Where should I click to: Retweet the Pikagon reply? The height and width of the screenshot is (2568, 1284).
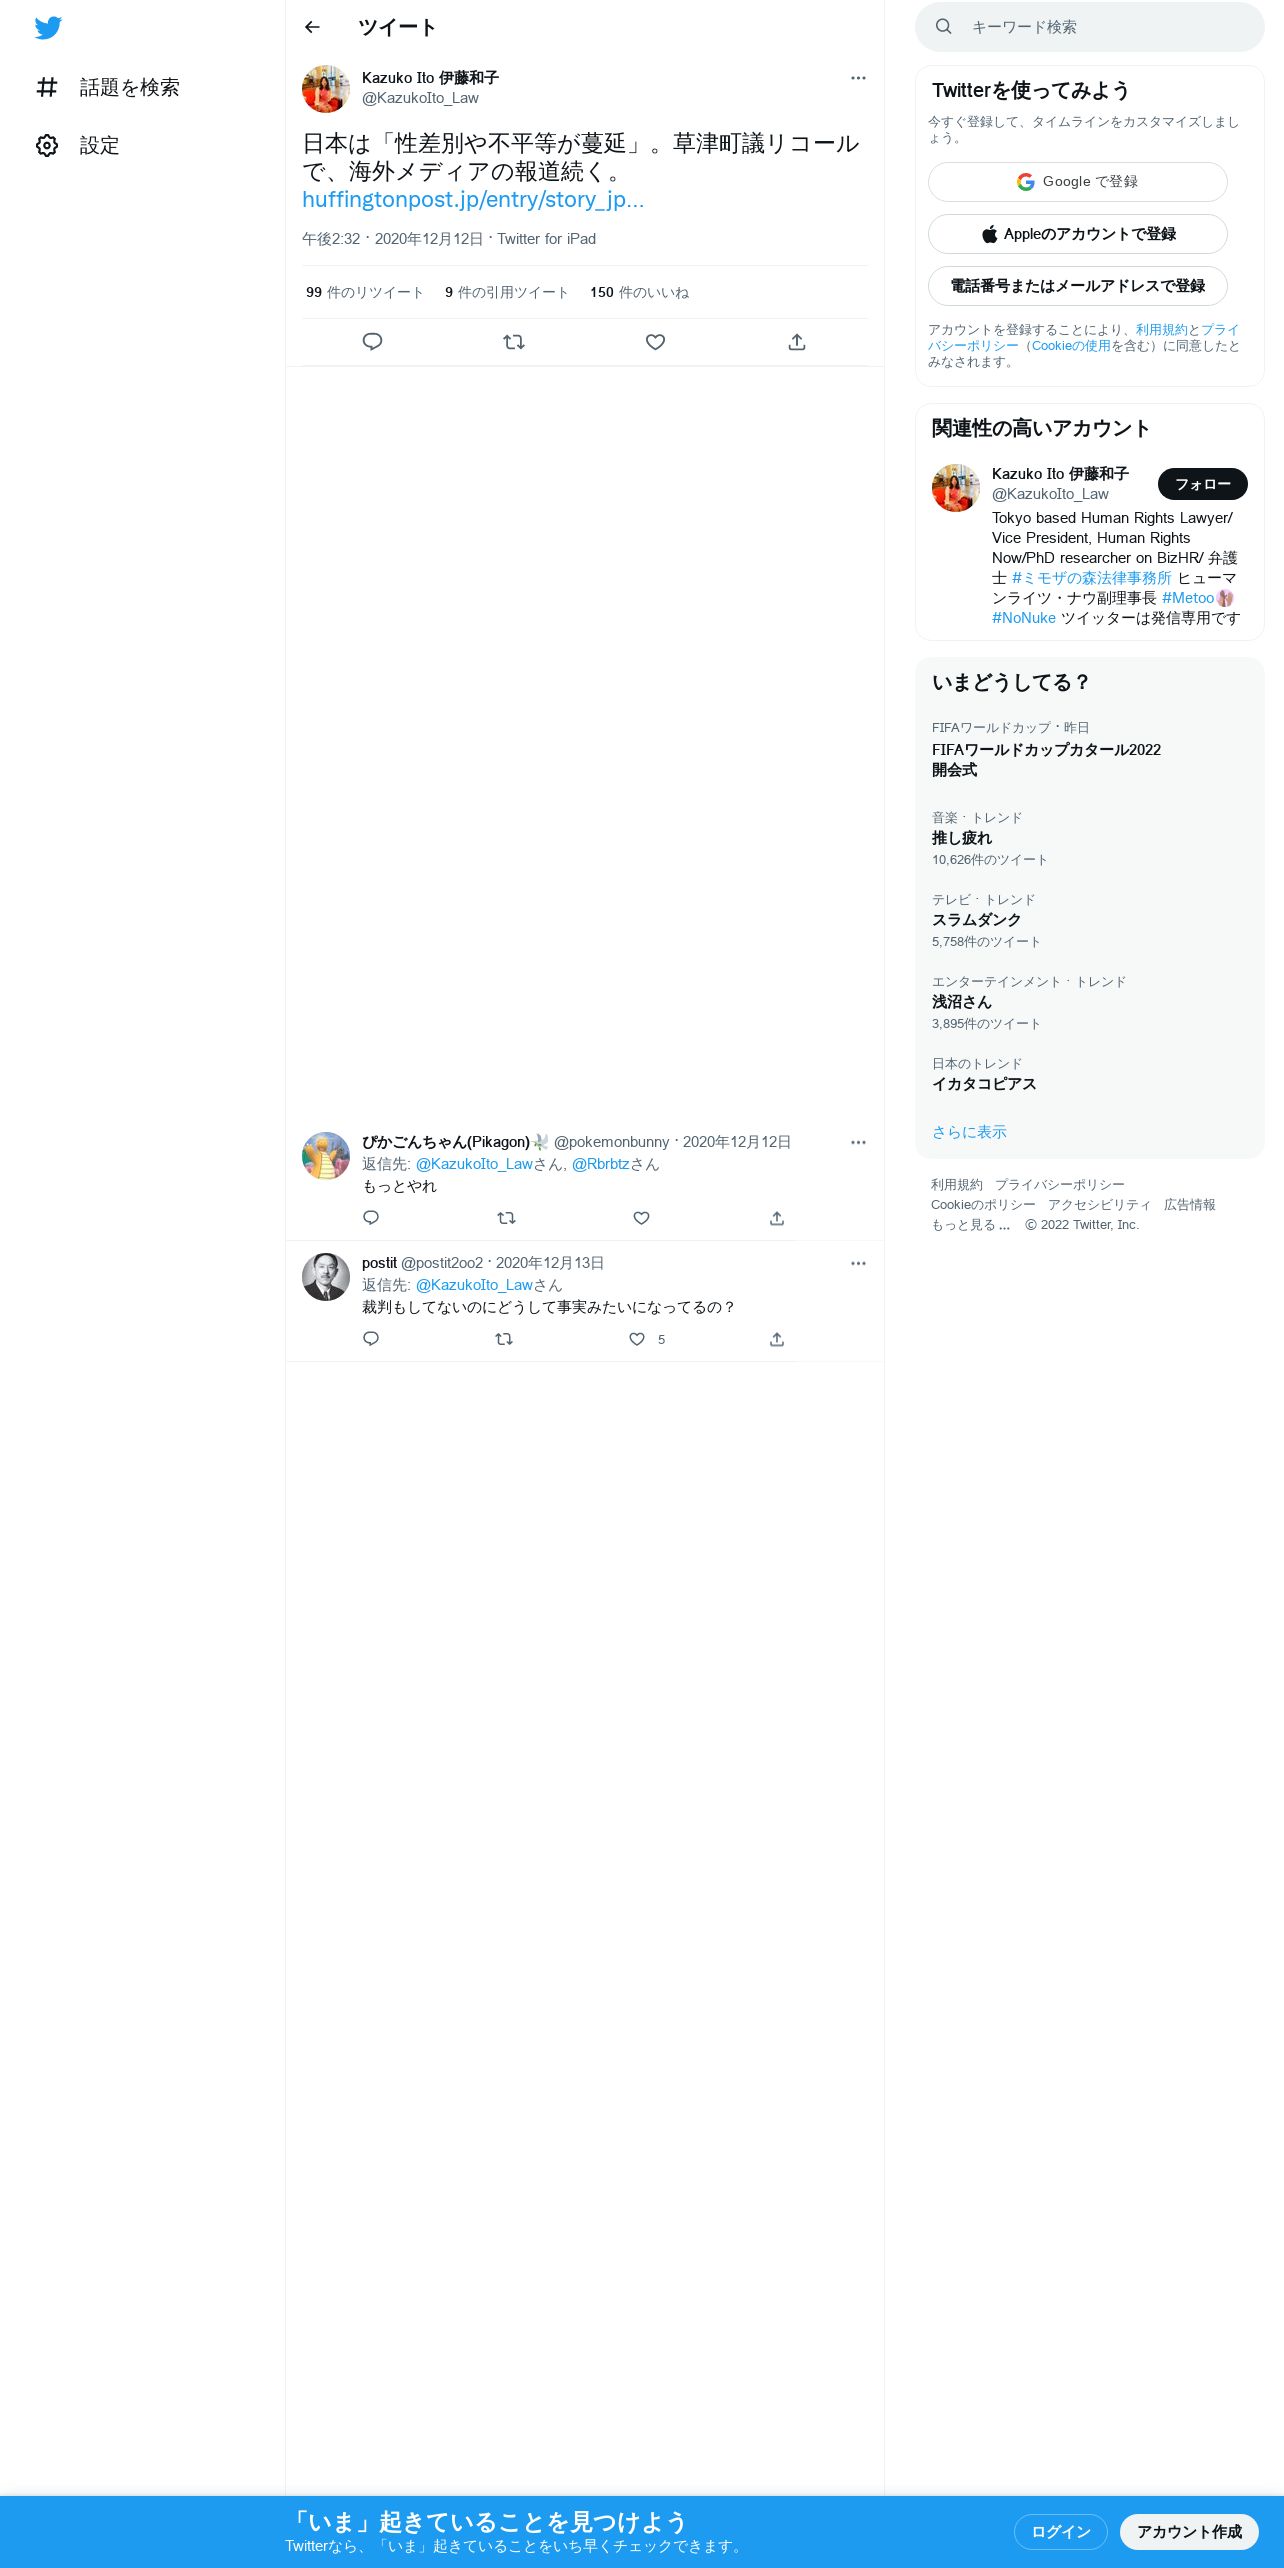pos(506,1218)
